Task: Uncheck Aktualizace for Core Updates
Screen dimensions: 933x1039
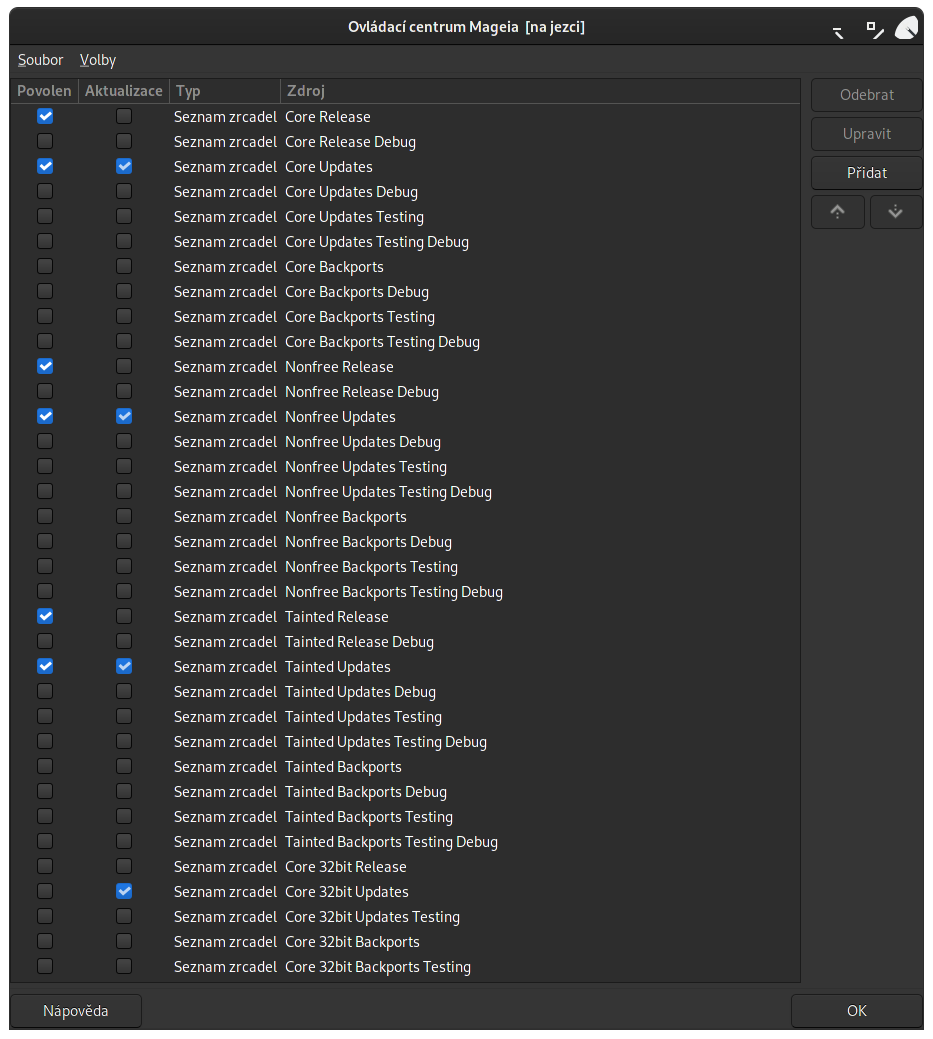Action: click(124, 166)
